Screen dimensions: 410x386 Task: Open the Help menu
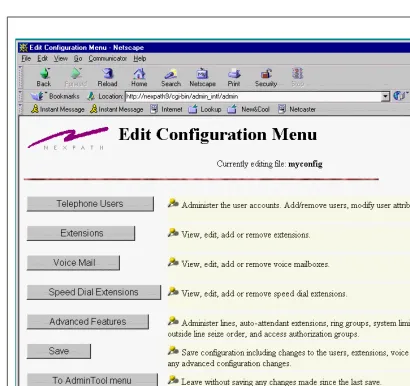pos(140,59)
